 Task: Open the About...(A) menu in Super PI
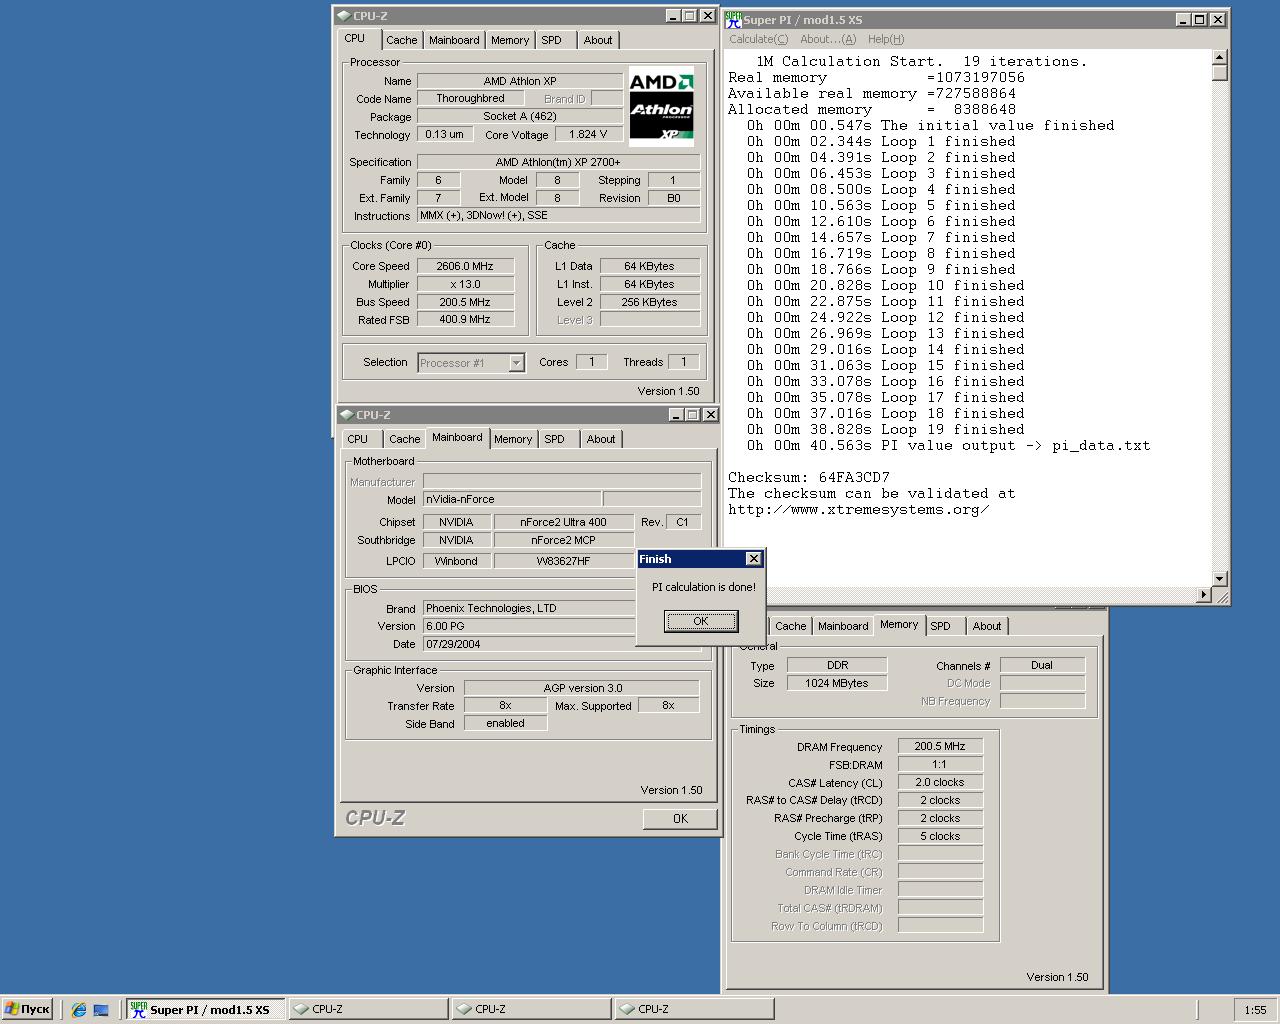pyautogui.click(x=828, y=39)
